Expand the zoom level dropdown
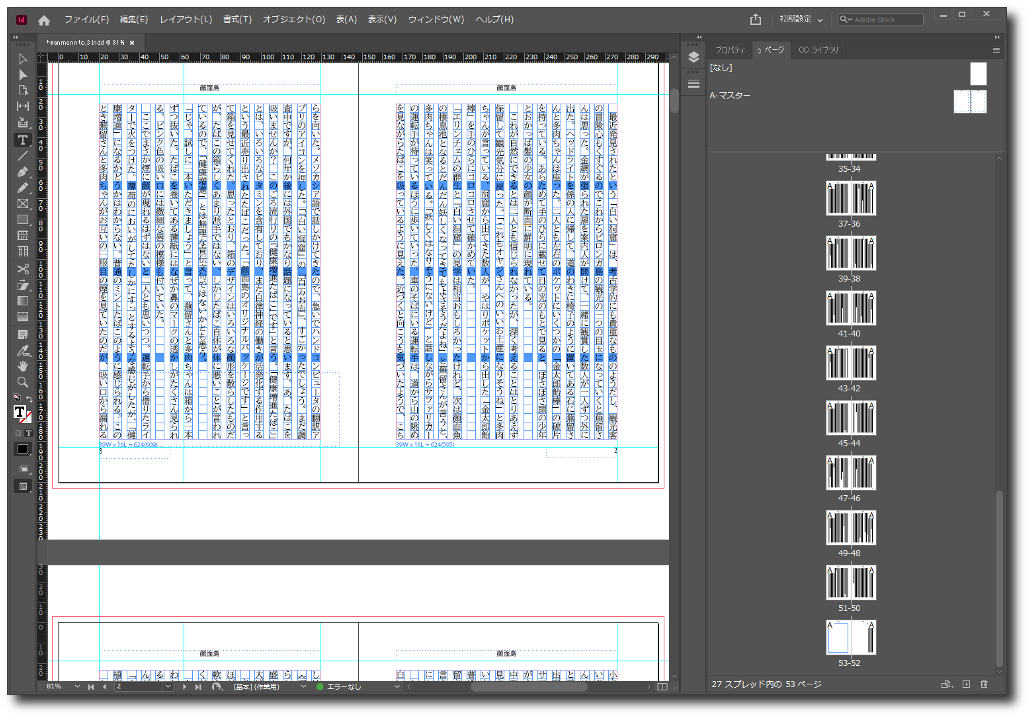This screenshot has width=1030, height=718. tap(77, 687)
